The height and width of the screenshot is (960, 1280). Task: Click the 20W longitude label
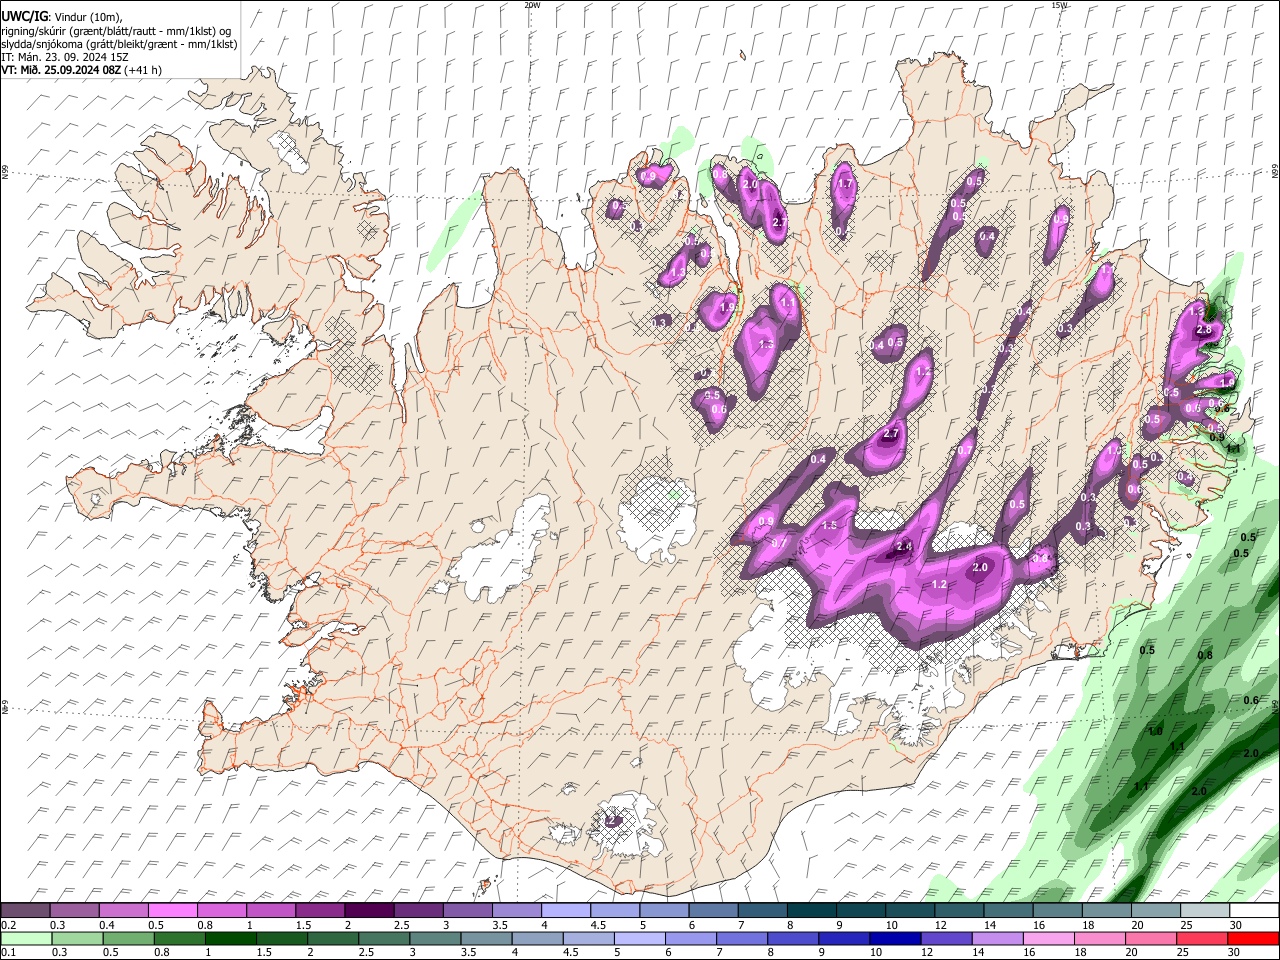(532, 5)
